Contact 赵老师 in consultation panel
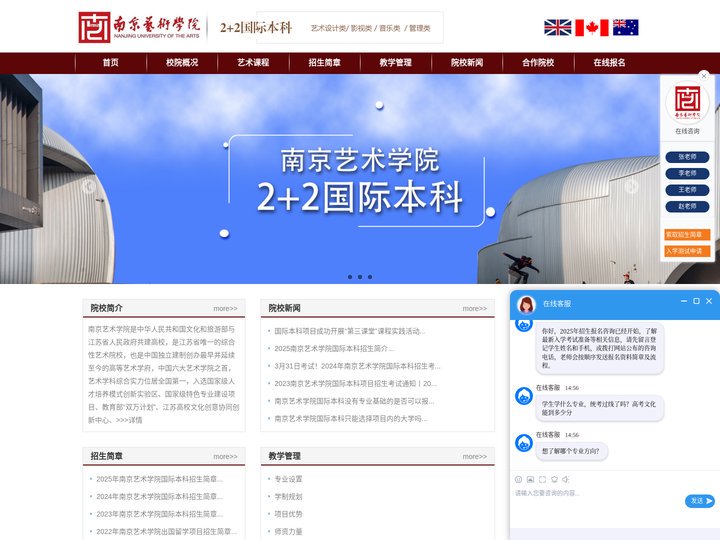This screenshot has width=720, height=540. 687,207
